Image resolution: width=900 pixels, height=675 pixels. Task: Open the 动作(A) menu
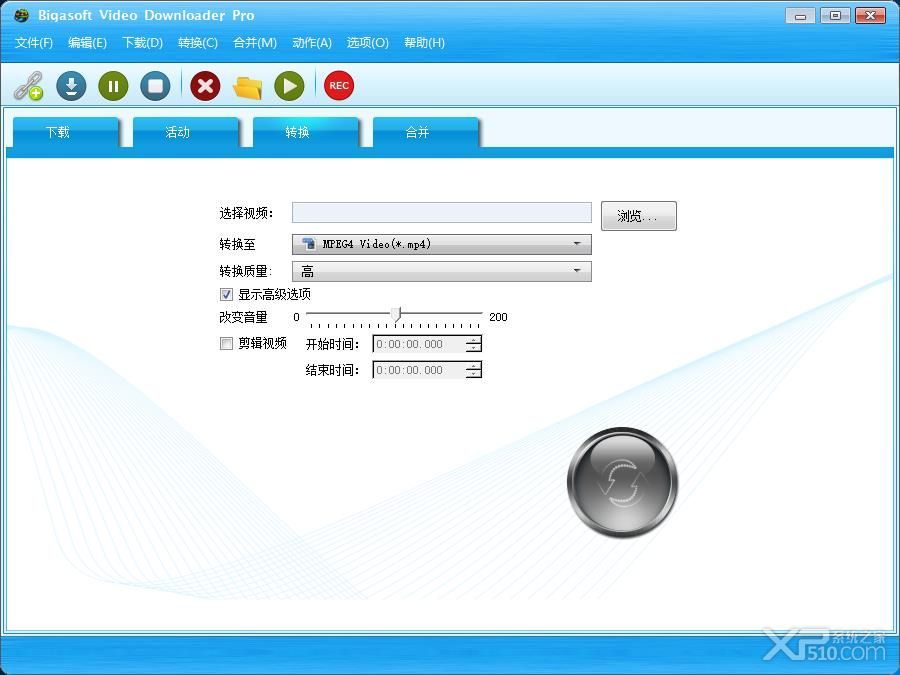[312, 42]
